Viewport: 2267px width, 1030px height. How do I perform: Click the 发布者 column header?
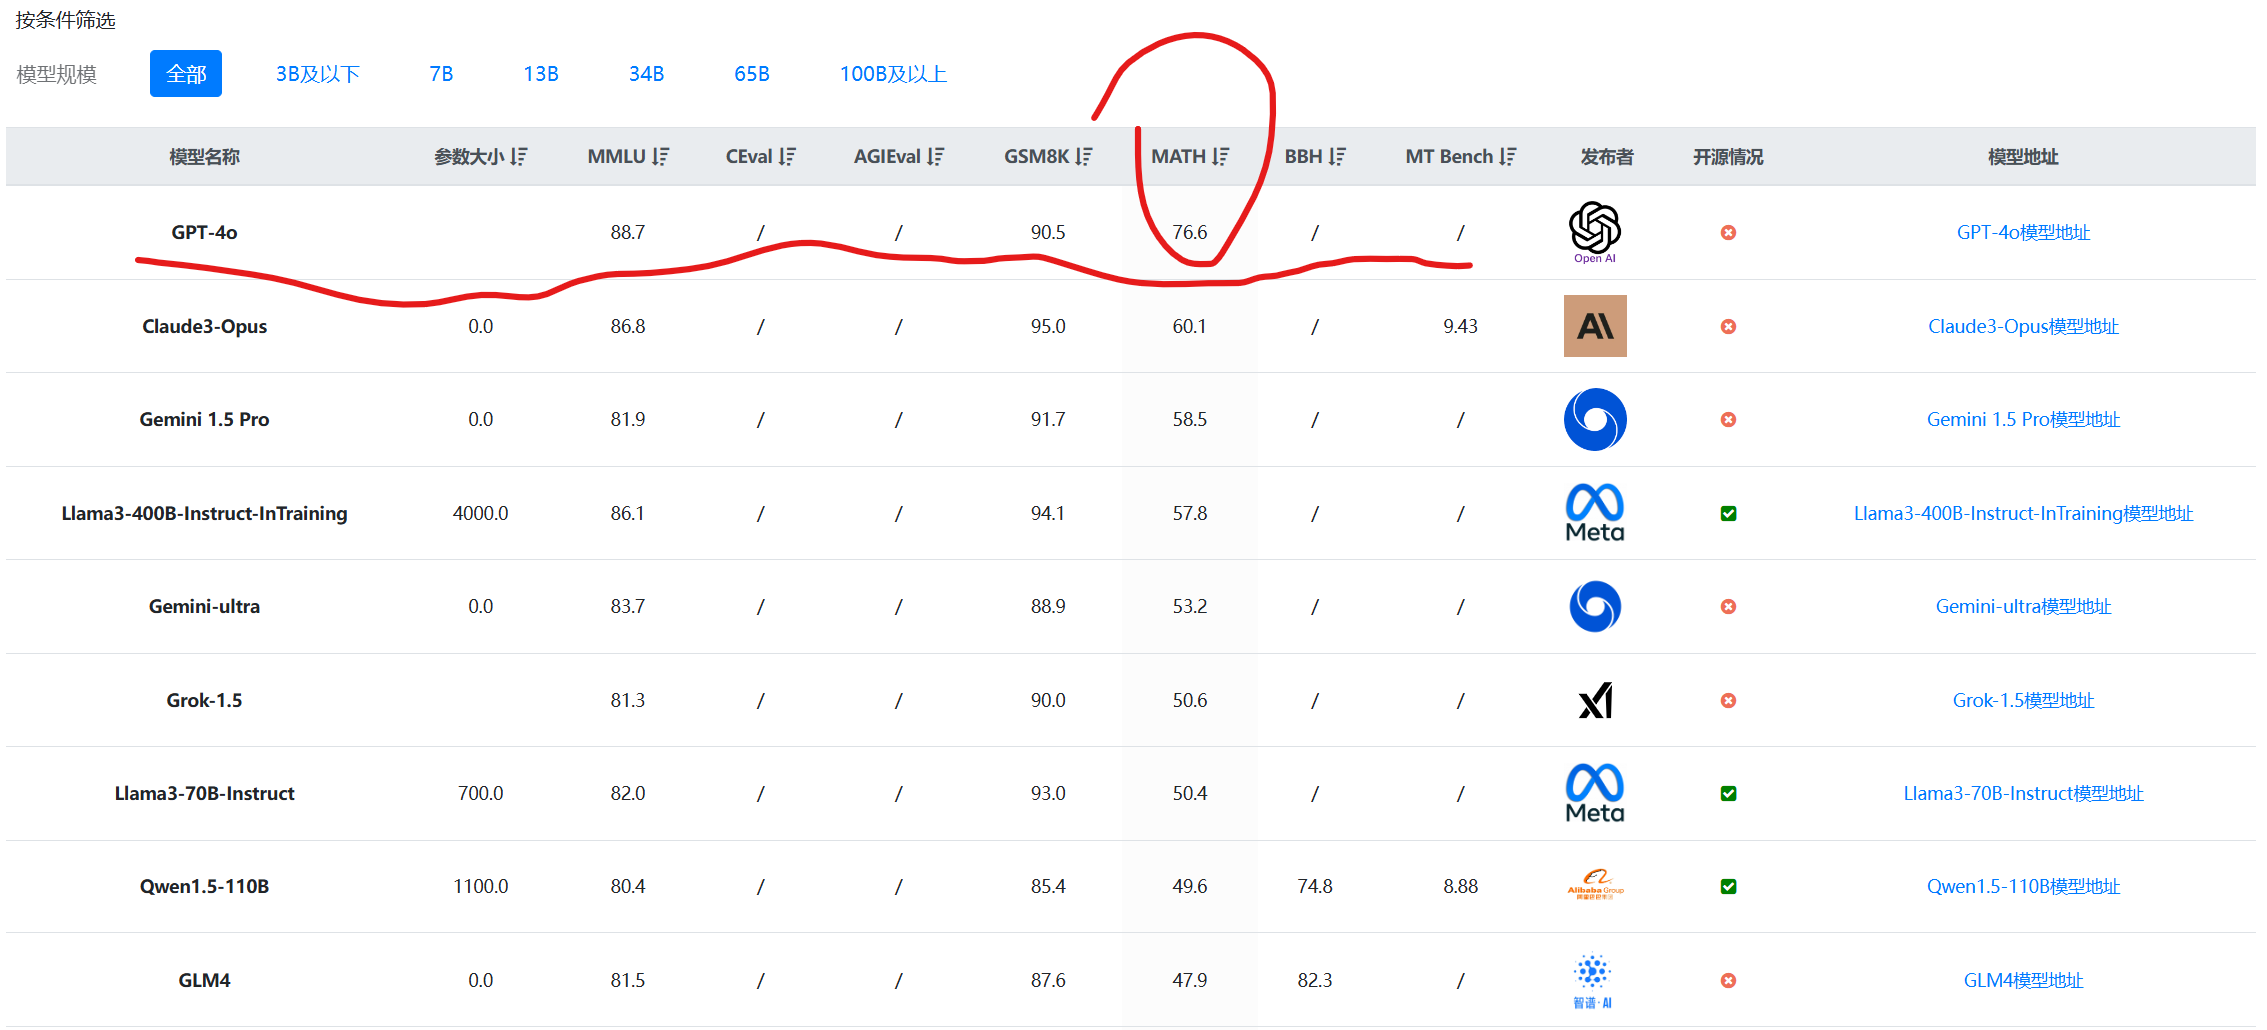(1607, 157)
